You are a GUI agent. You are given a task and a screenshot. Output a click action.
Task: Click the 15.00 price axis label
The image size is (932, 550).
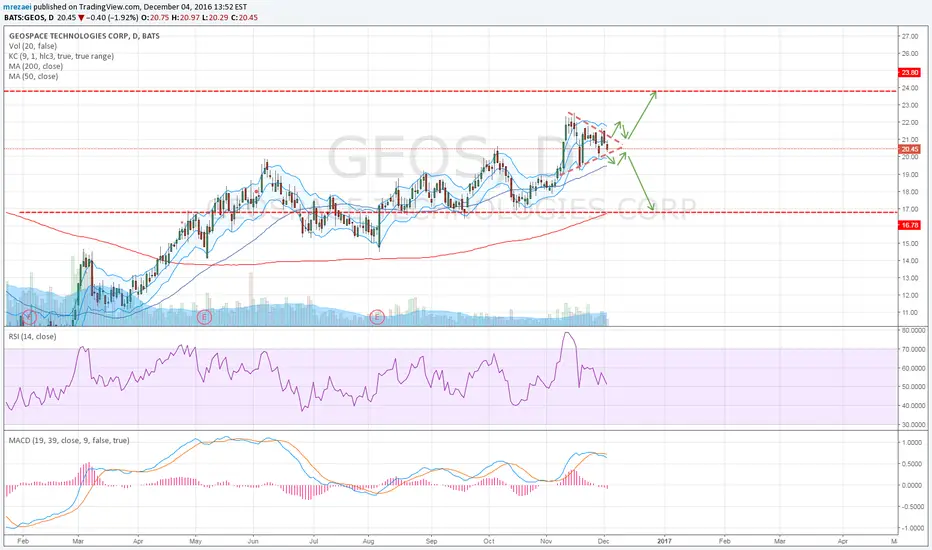[x=910, y=243]
